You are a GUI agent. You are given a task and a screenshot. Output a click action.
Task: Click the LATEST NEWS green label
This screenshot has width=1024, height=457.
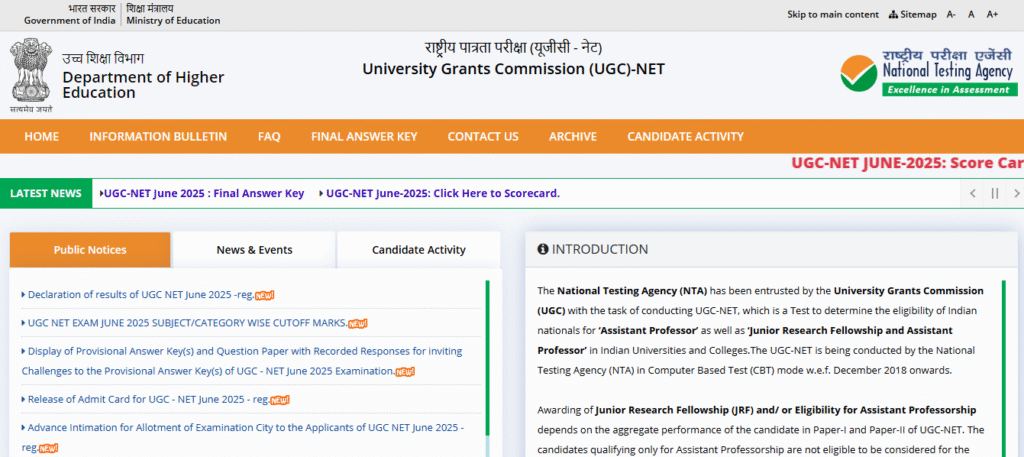pos(46,193)
